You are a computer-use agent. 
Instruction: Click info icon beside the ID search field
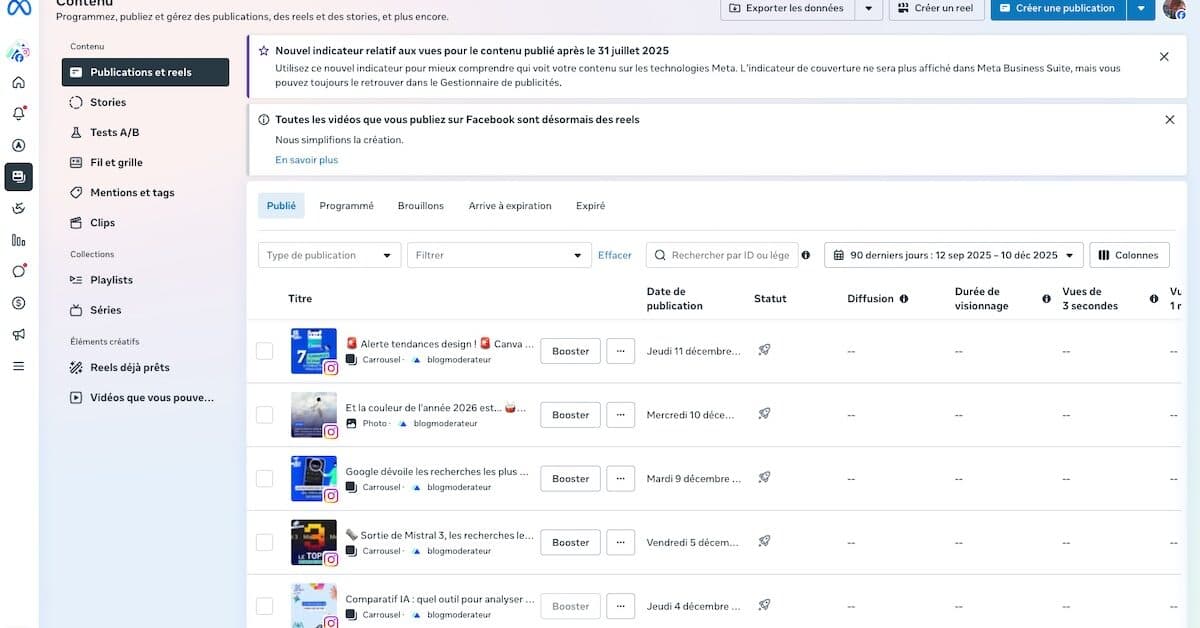point(806,255)
